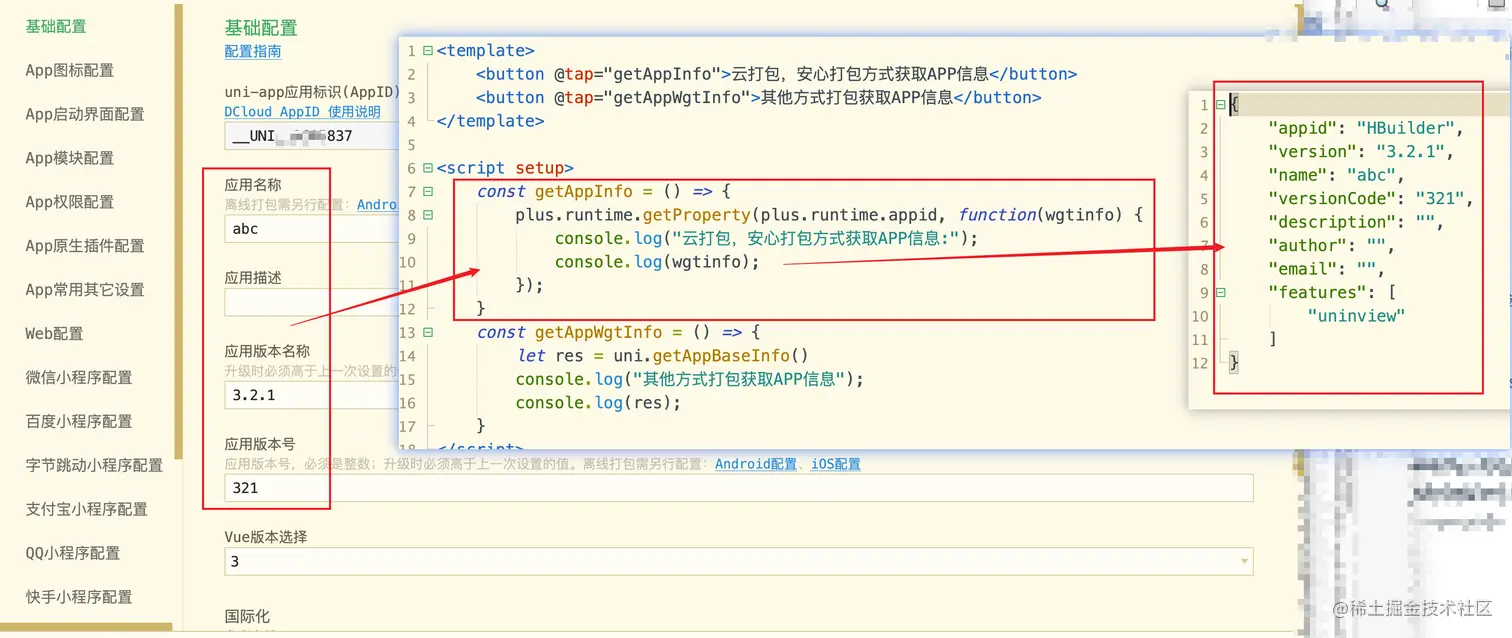
Task: Switch to 微信小程序配置
Action: 79,378
